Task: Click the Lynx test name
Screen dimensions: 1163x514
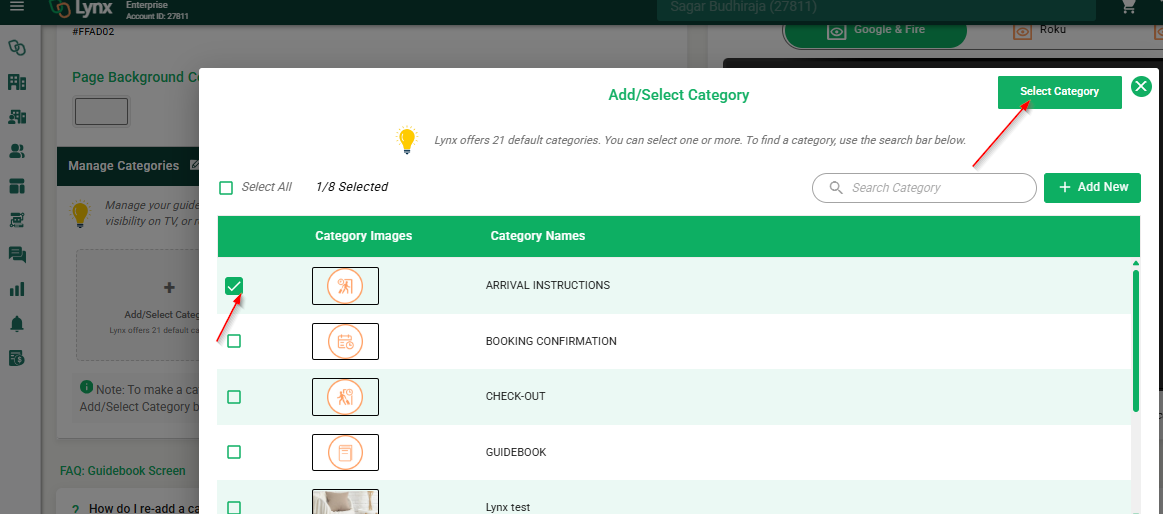Action: click(507, 508)
